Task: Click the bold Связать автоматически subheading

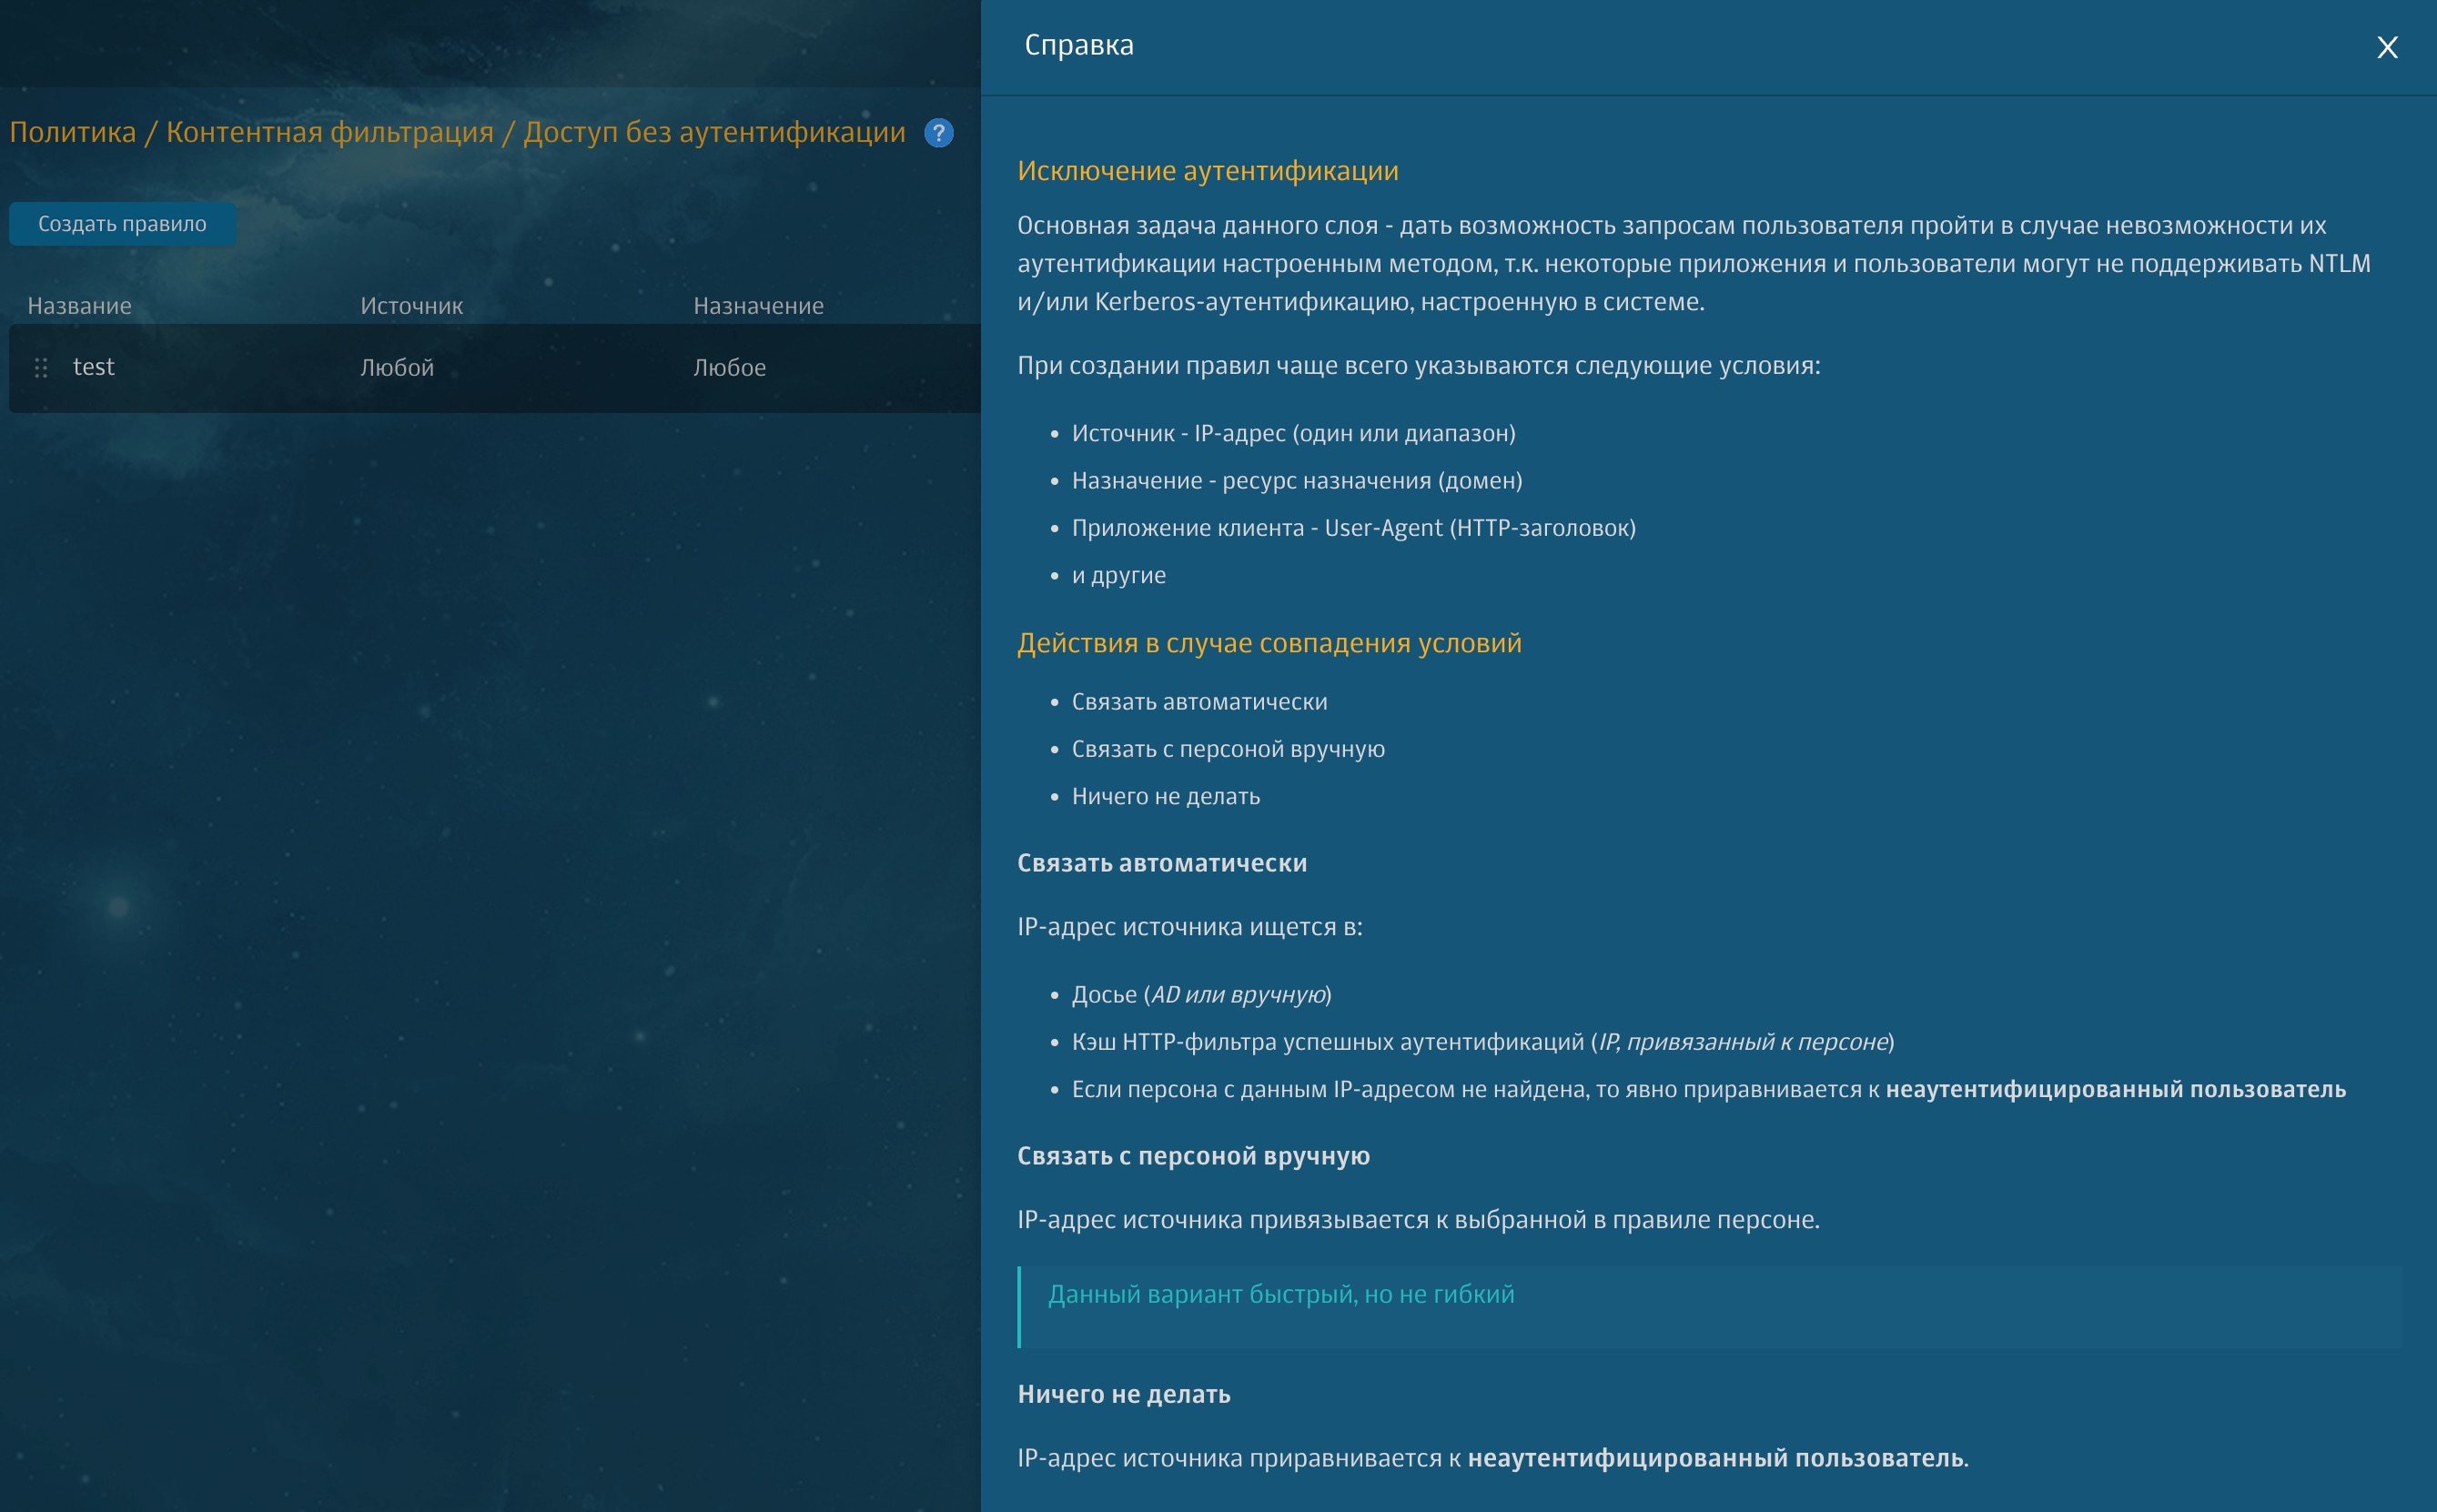Action: click(1161, 863)
